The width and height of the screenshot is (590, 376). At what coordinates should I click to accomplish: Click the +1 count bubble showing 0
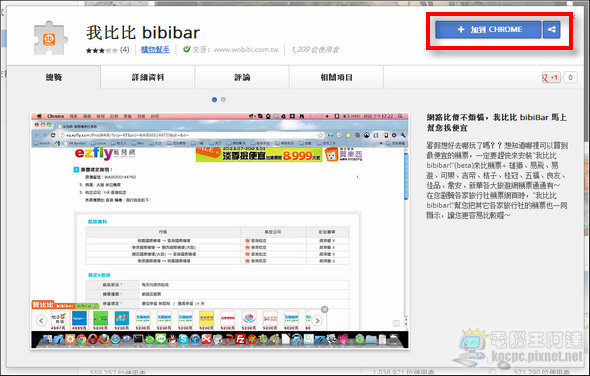(570, 78)
